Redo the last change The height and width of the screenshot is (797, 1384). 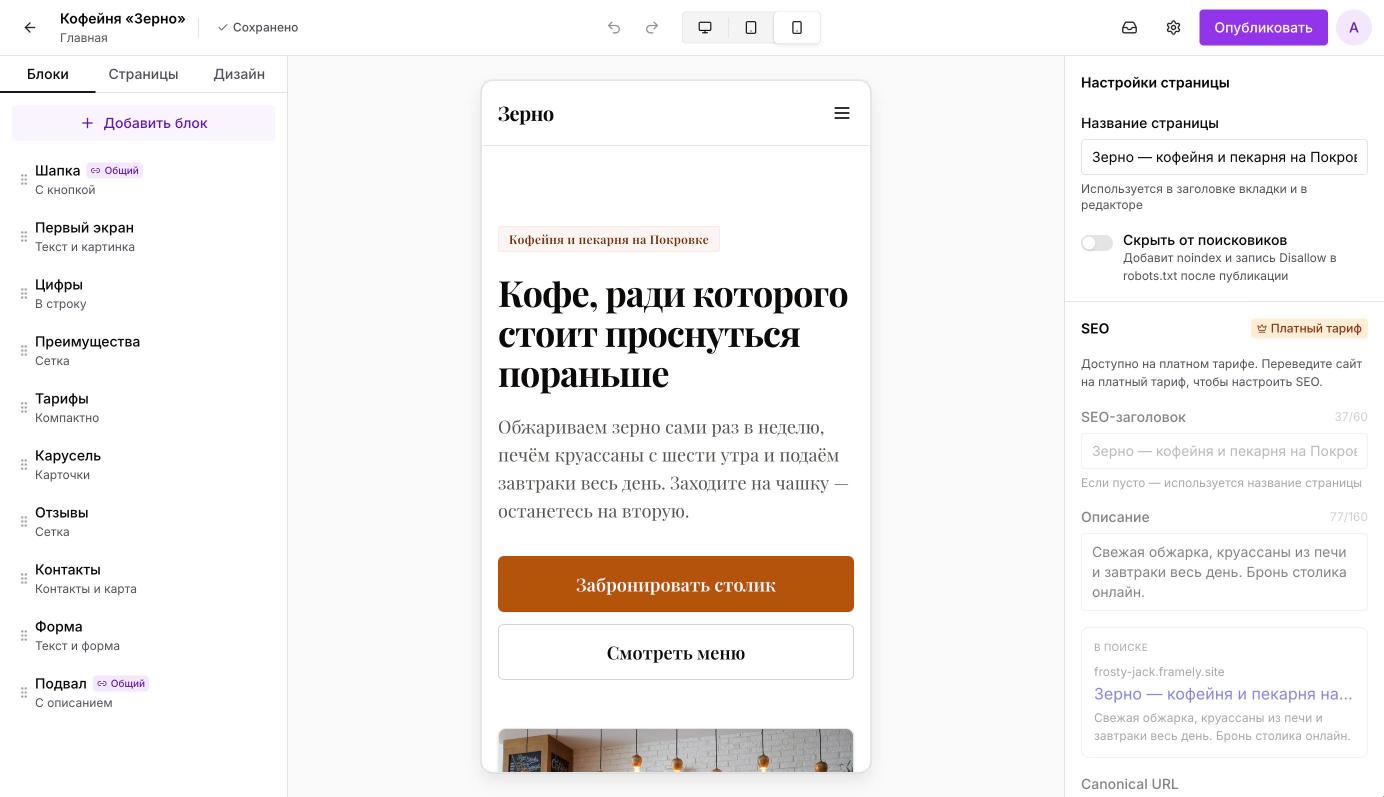tap(652, 28)
